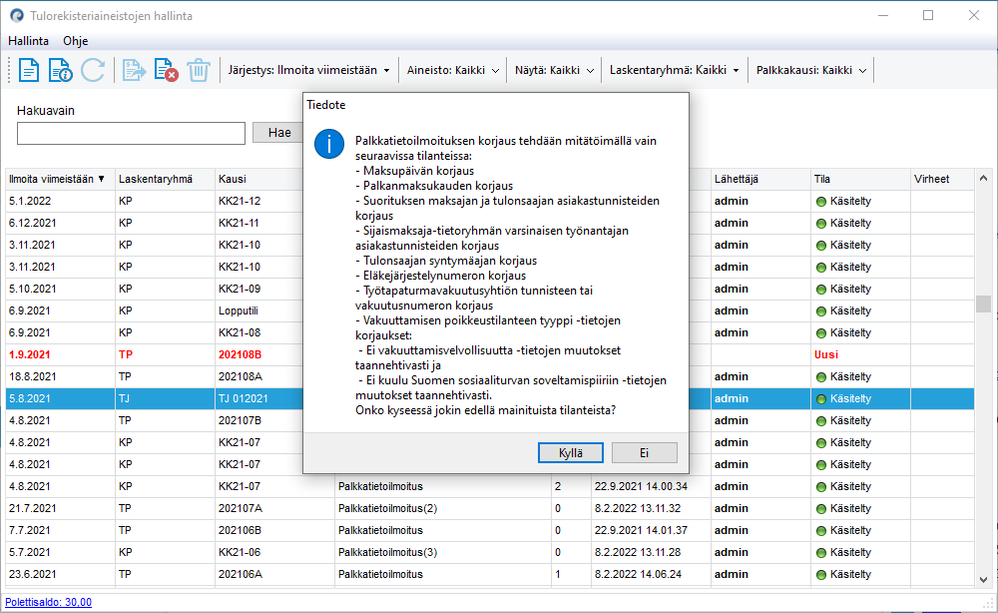998x613 pixels.
Task: Open Polettisaldo: 30,00 link
Action: [x=48, y=602]
